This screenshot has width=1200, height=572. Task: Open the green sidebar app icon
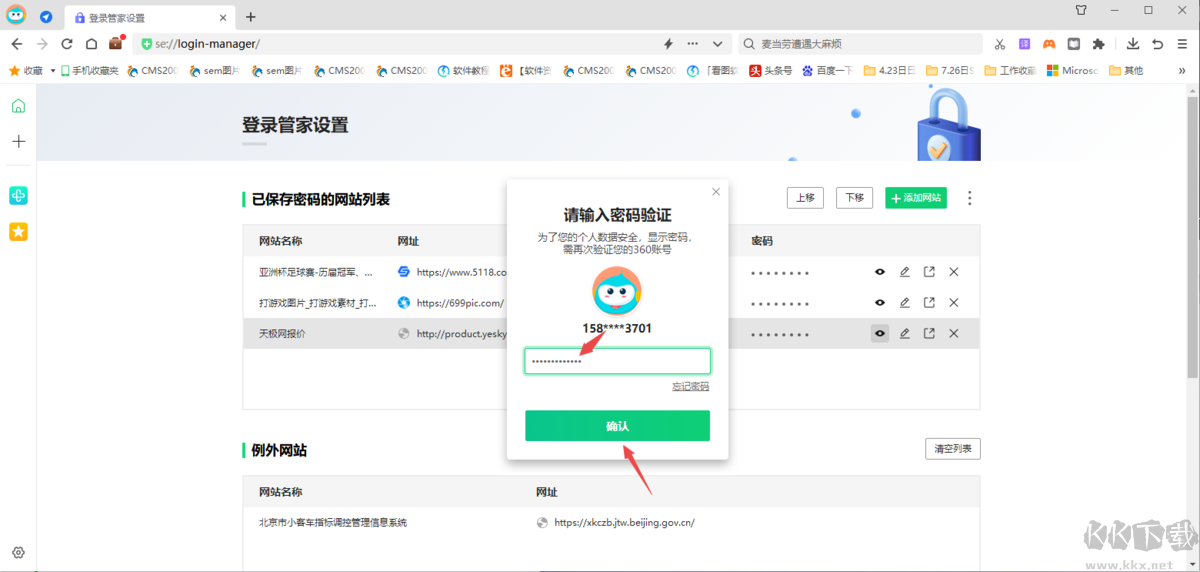pyautogui.click(x=18, y=196)
